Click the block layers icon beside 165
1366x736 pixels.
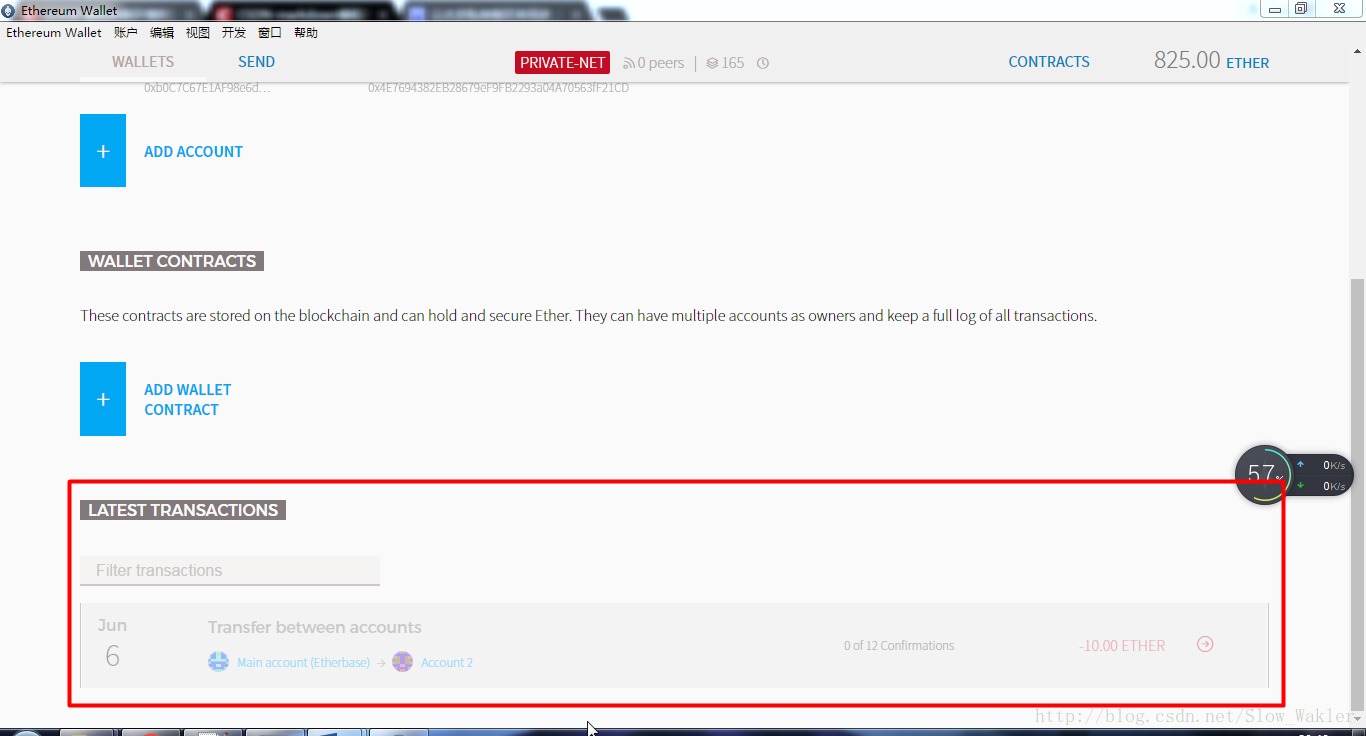click(x=712, y=63)
